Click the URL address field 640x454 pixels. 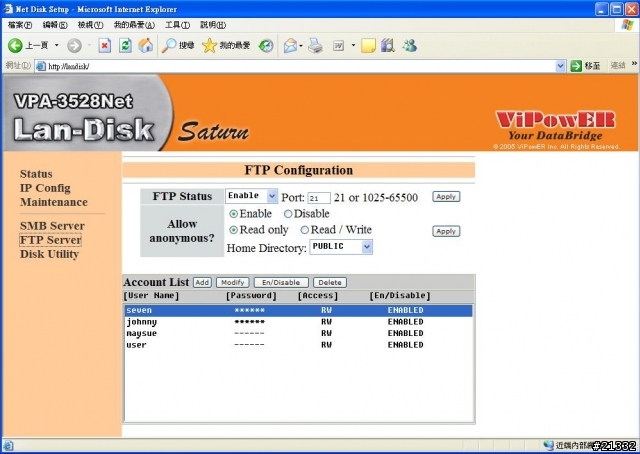coord(300,66)
